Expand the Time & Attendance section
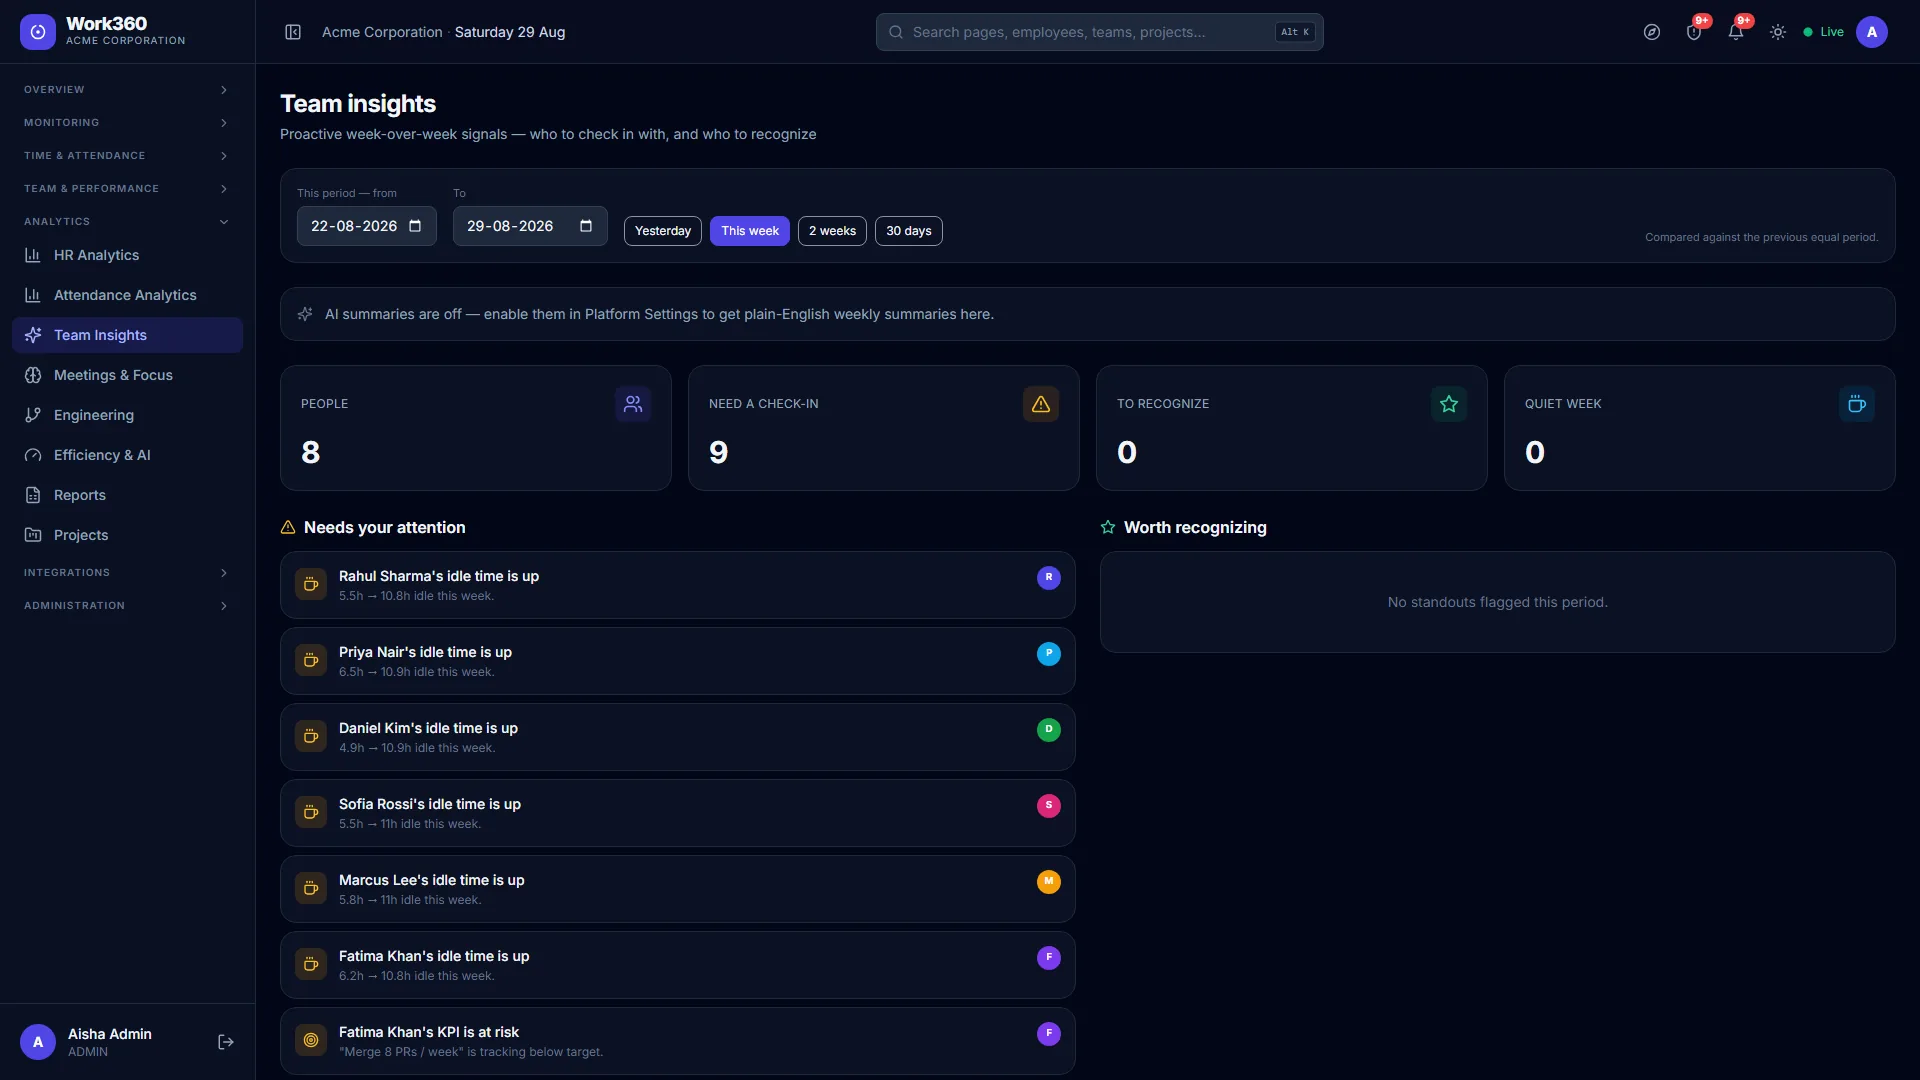 (x=127, y=156)
